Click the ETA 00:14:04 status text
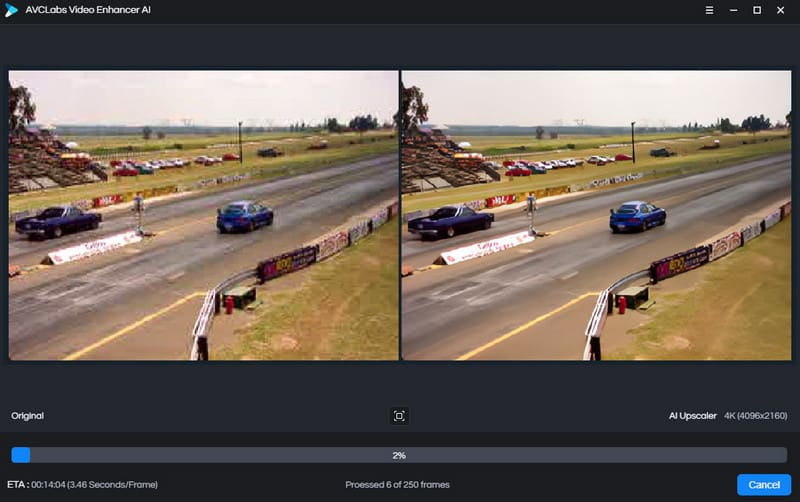 [x=82, y=485]
